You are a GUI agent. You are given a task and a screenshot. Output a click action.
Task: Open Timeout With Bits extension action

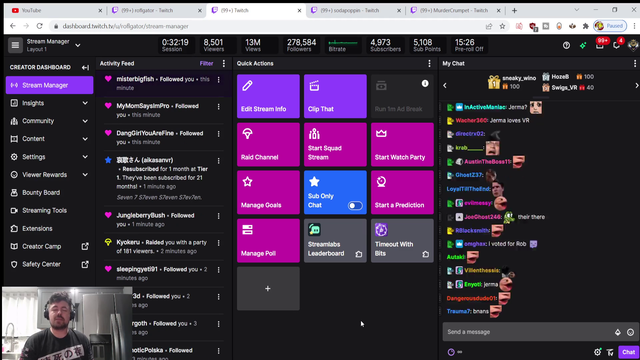(x=402, y=241)
